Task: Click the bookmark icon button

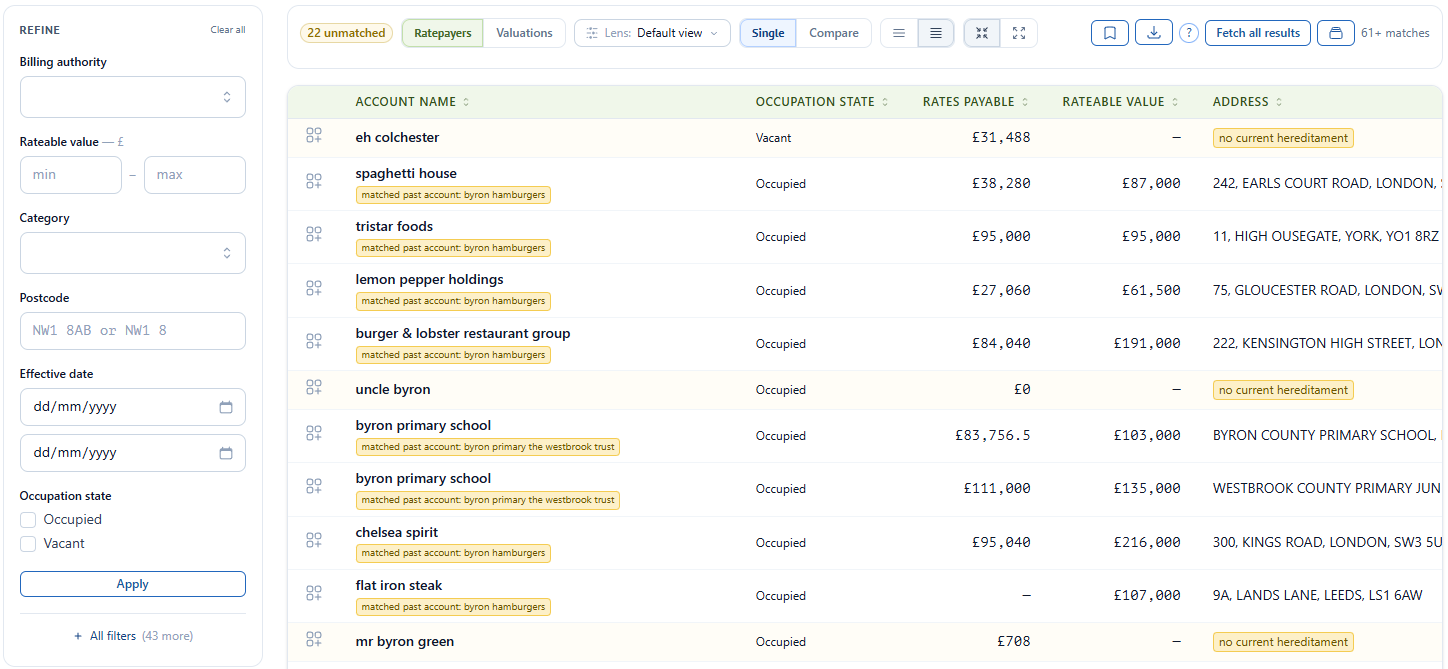Action: pos(1110,33)
